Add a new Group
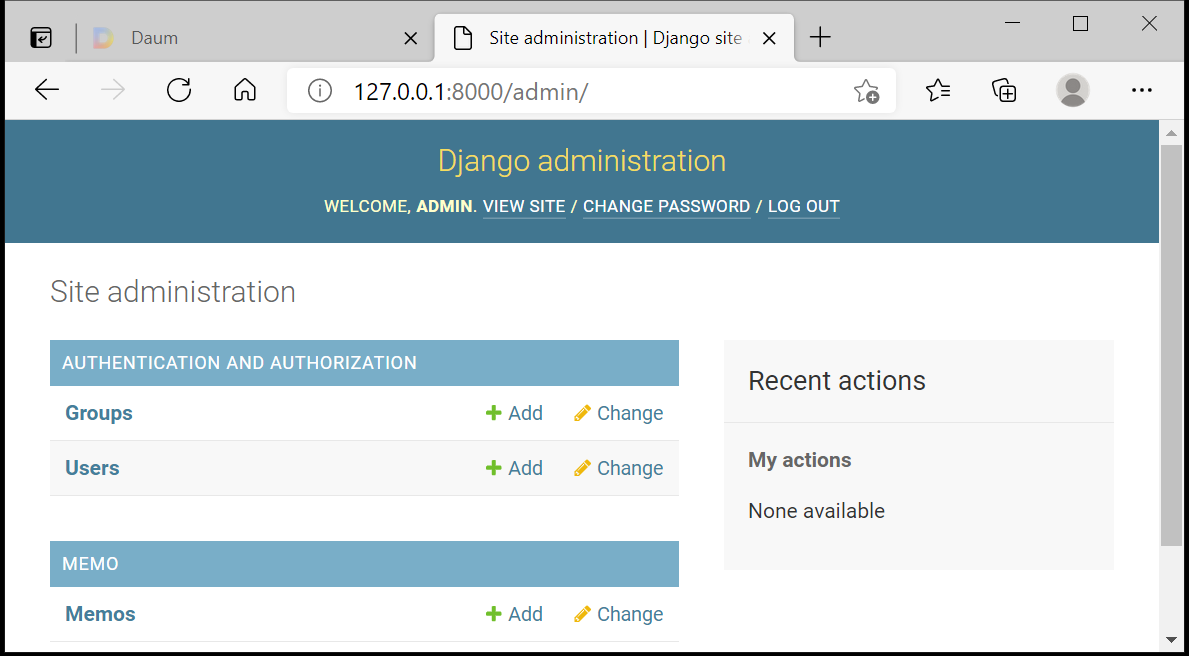 point(515,413)
